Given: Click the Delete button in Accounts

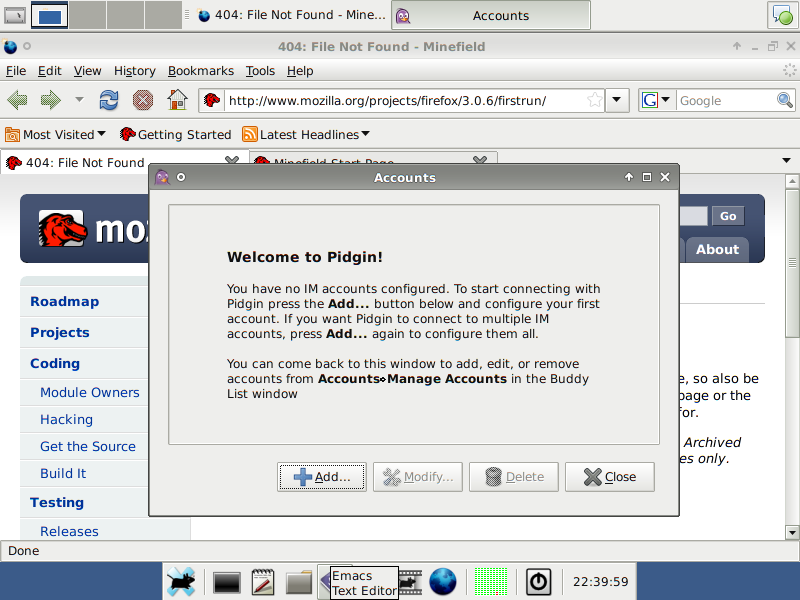Looking at the screenshot, I should (514, 477).
